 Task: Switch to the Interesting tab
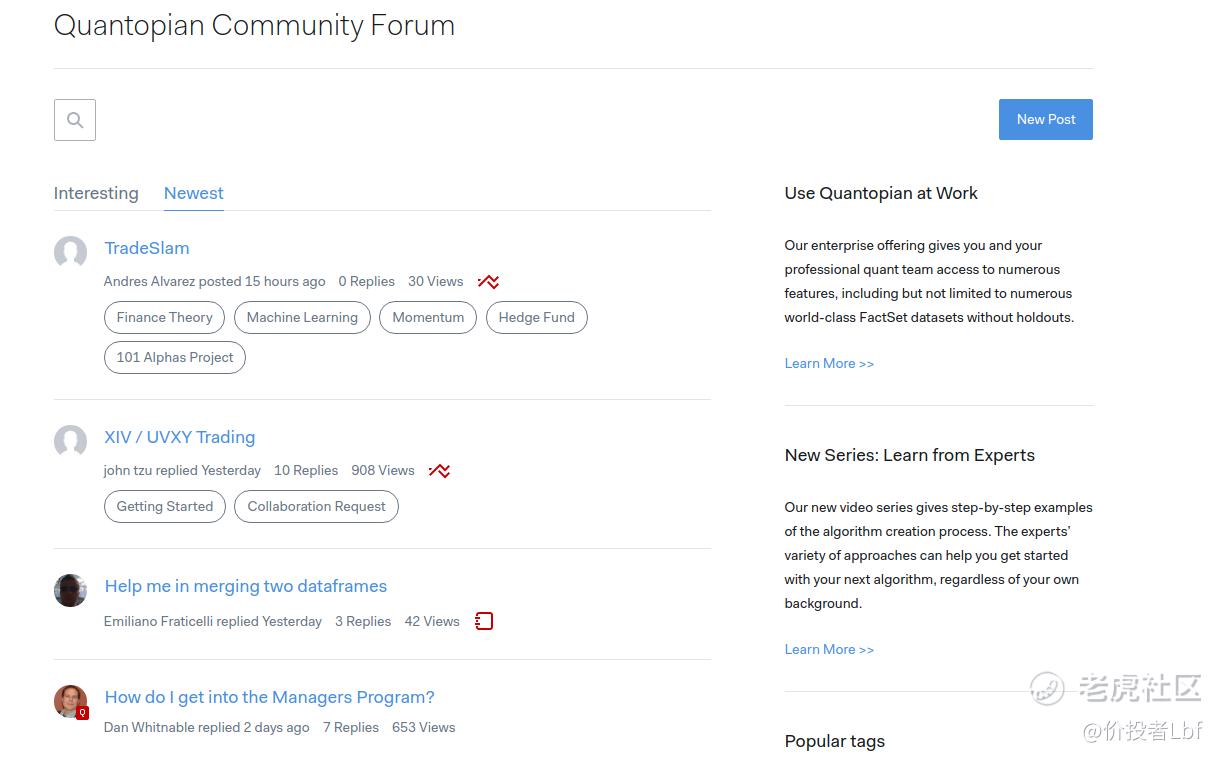[x=96, y=193]
